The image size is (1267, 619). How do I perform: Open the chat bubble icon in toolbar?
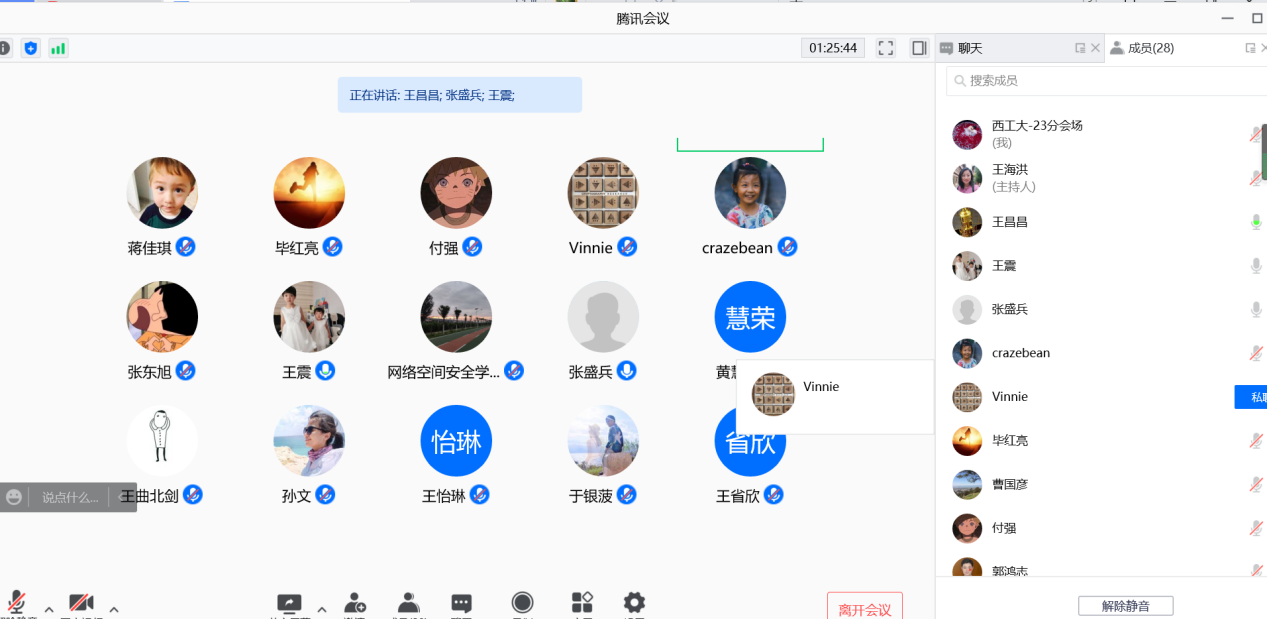tap(461, 603)
